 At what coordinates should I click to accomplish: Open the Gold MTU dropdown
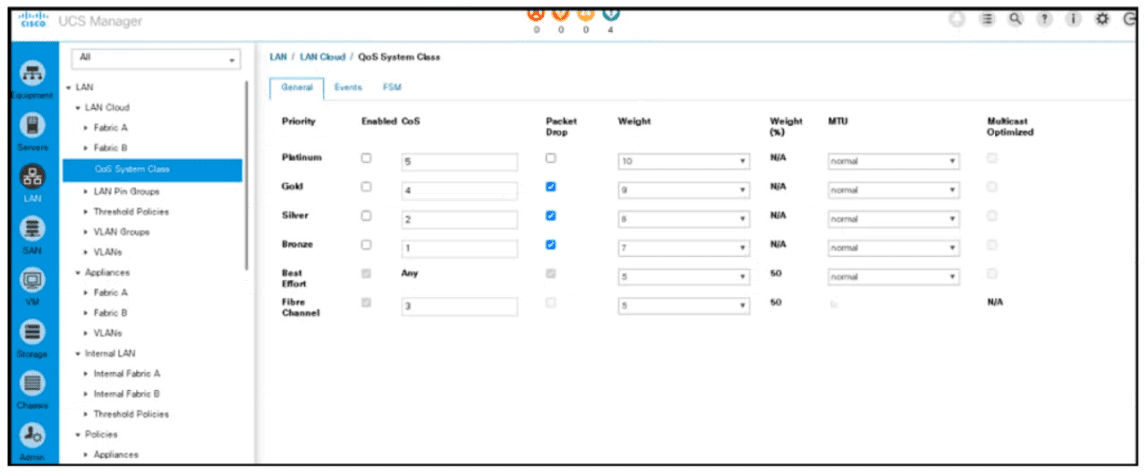coord(894,189)
